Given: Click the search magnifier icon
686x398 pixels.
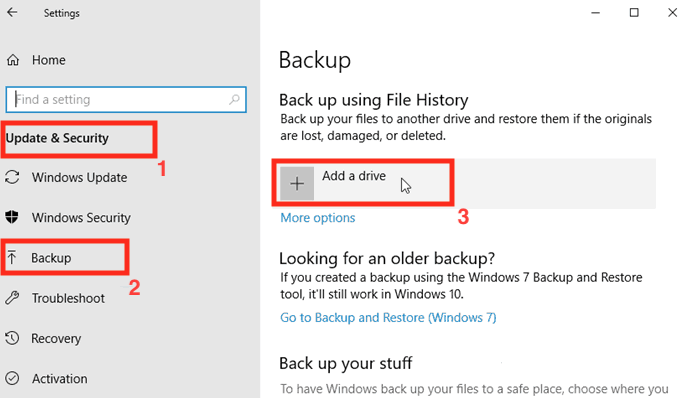Looking at the screenshot, I should click(234, 99).
